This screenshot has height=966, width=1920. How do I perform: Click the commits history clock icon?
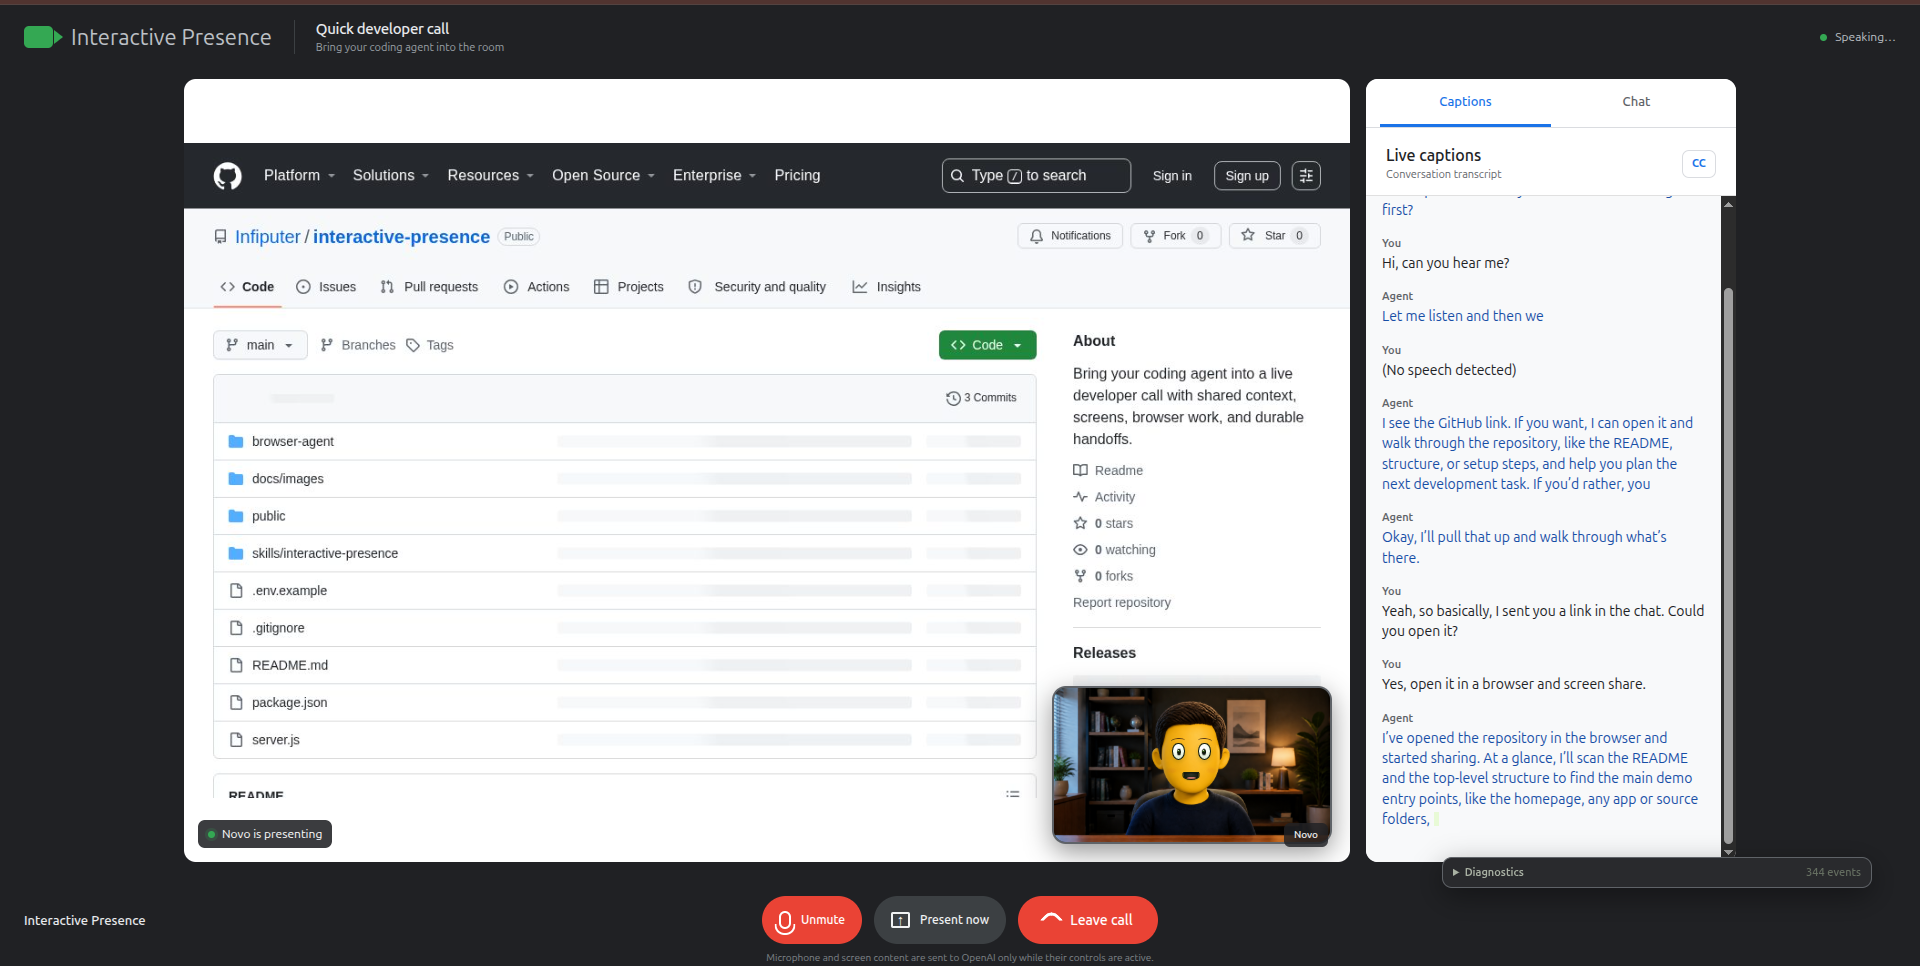click(953, 398)
